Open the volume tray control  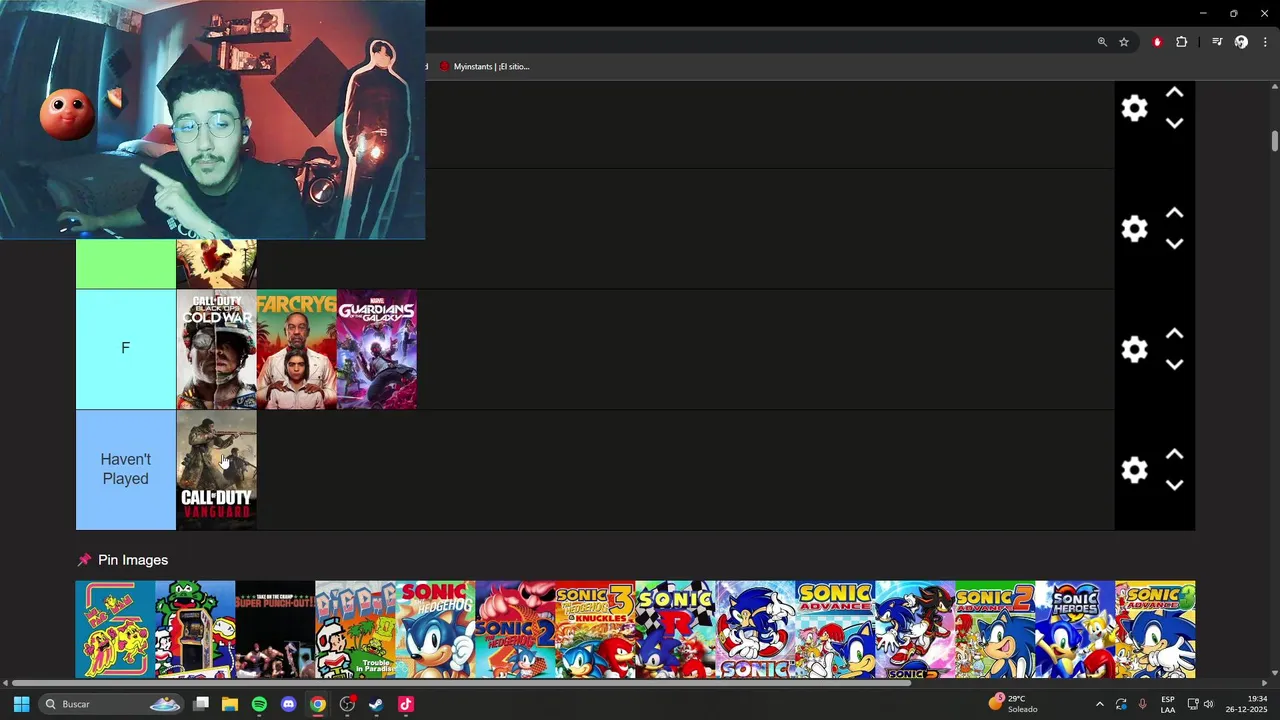[1208, 704]
